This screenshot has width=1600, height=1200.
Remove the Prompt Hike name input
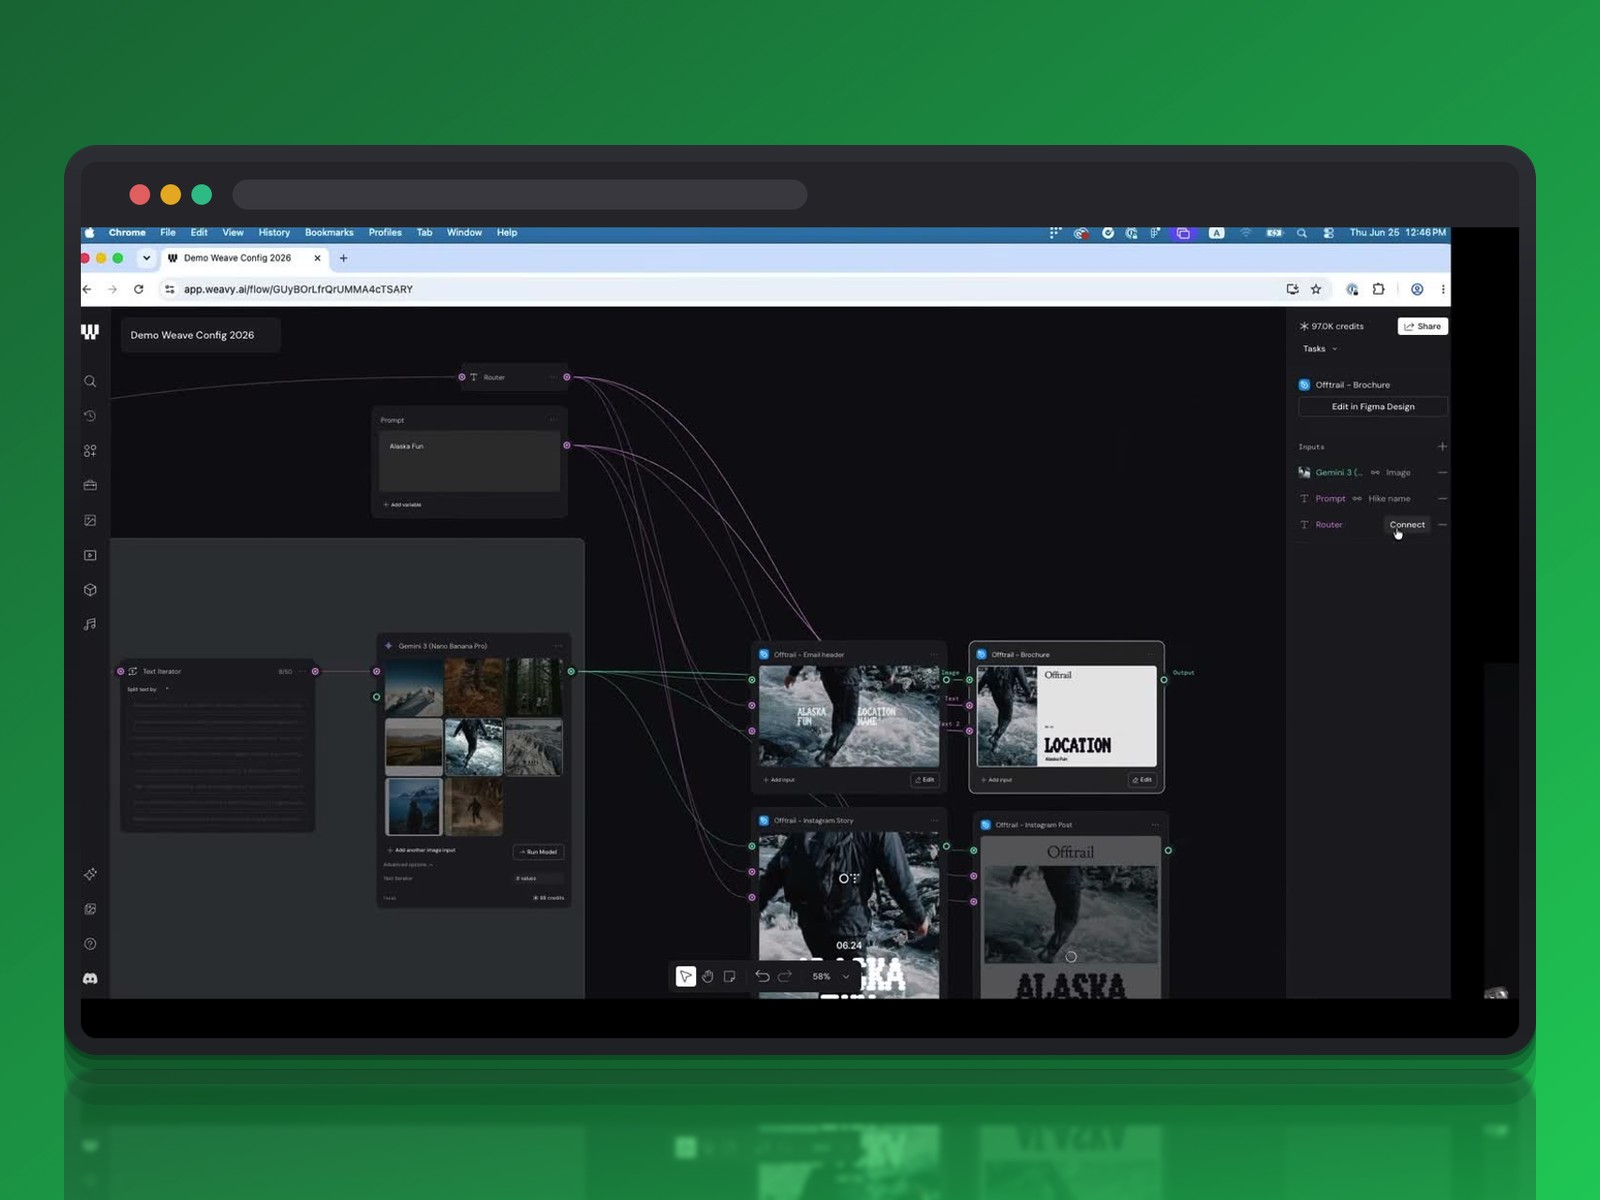click(1442, 498)
